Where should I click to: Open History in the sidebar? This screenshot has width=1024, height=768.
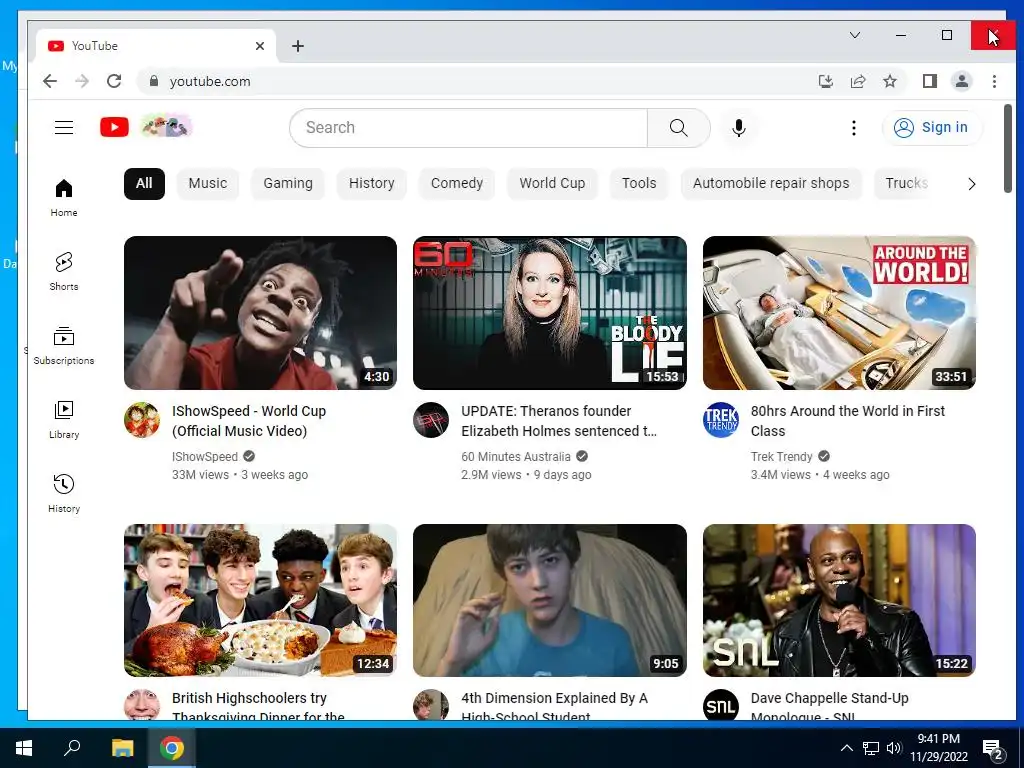pyautogui.click(x=64, y=493)
